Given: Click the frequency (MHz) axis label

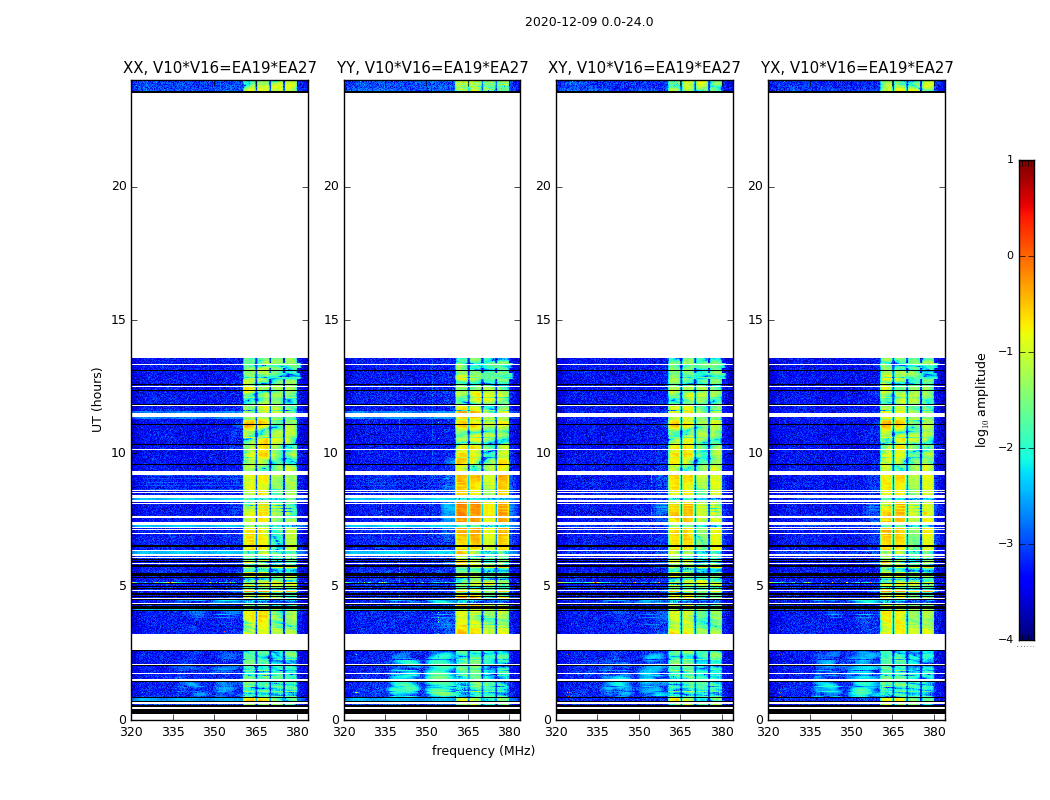Looking at the screenshot, I should click(x=483, y=750).
